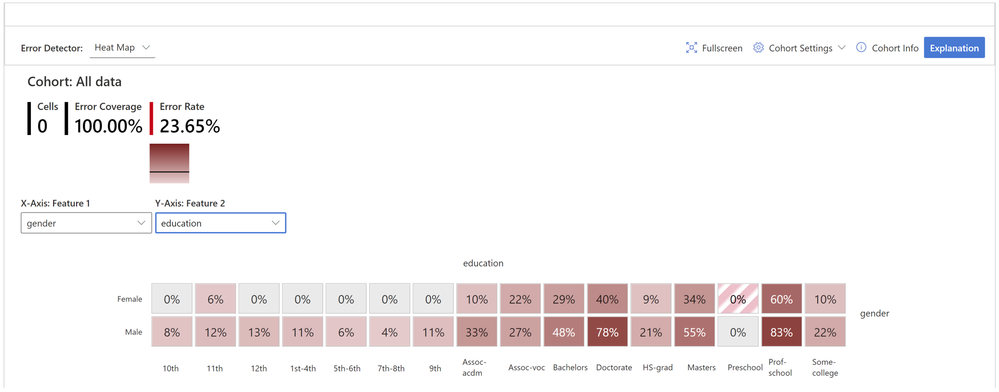Select Male 9th cell showing 11%
Viewport: 999px width, 392px height.
click(433, 331)
